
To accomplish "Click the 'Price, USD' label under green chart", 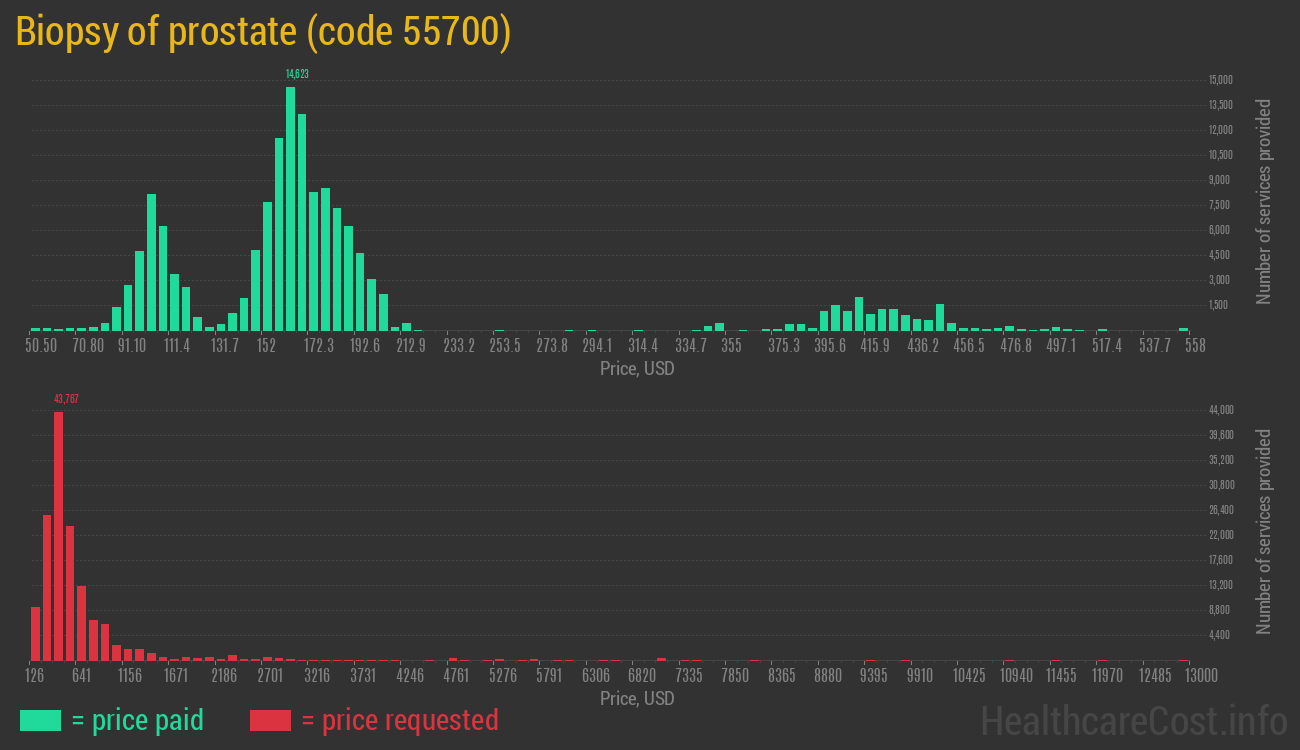I will pyautogui.click(x=637, y=369).
